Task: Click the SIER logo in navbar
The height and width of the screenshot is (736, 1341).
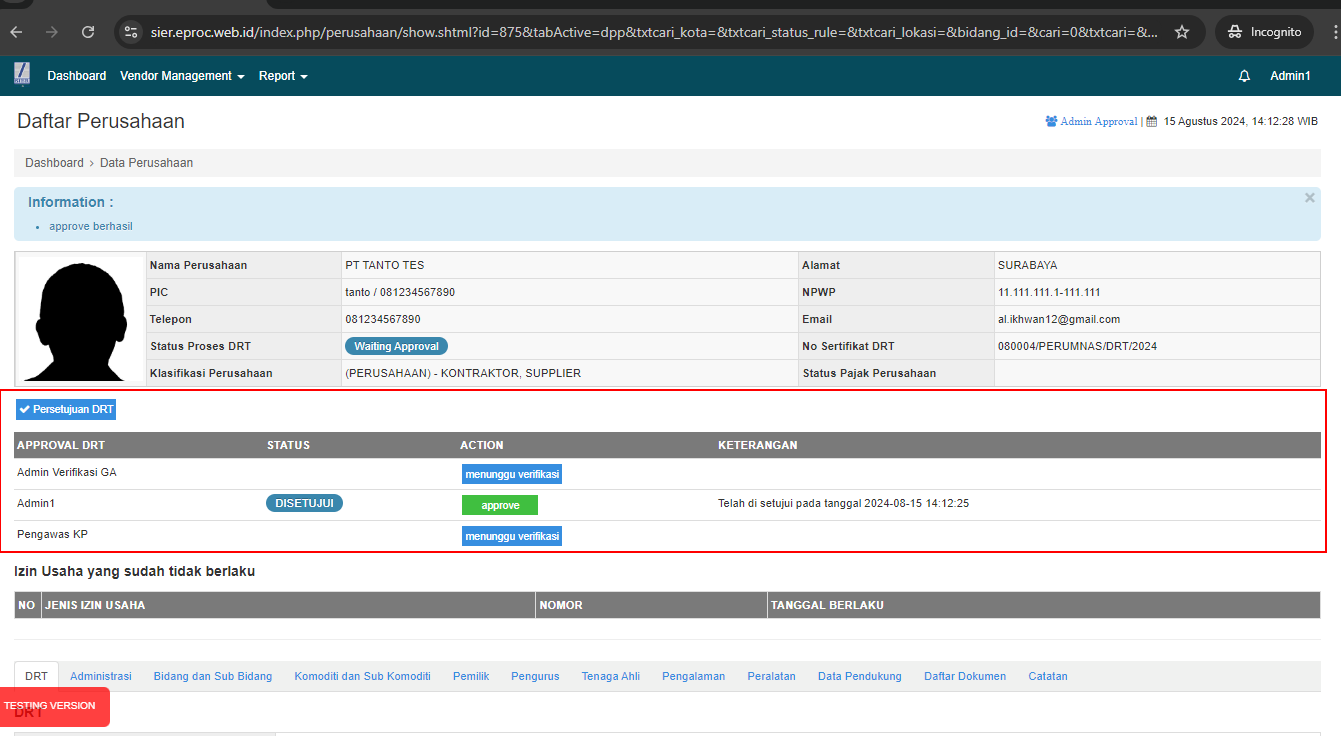Action: click(x=22, y=75)
